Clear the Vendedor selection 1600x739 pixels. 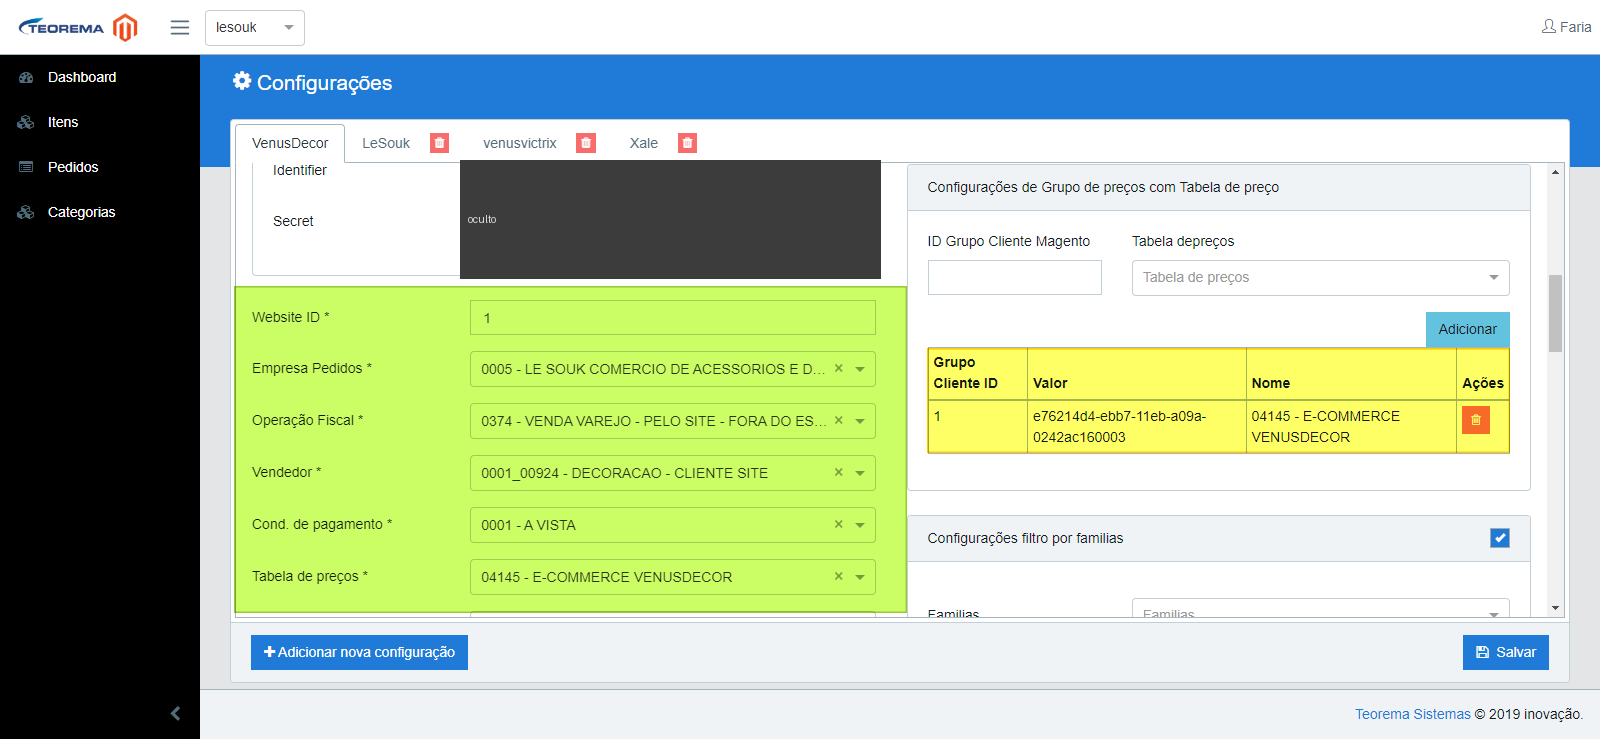coord(838,472)
